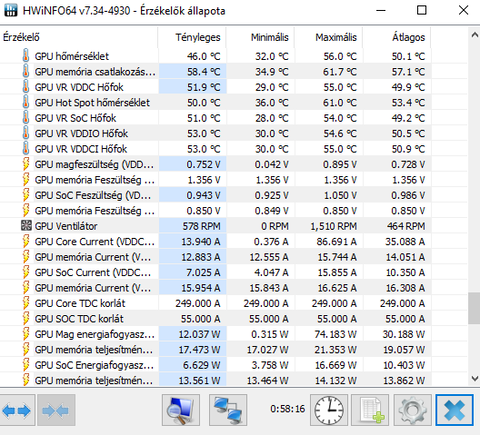Viewport: 480px width, 435px height.
Task: Open the magnifier monitor logging icon
Action: pyautogui.click(x=181, y=410)
